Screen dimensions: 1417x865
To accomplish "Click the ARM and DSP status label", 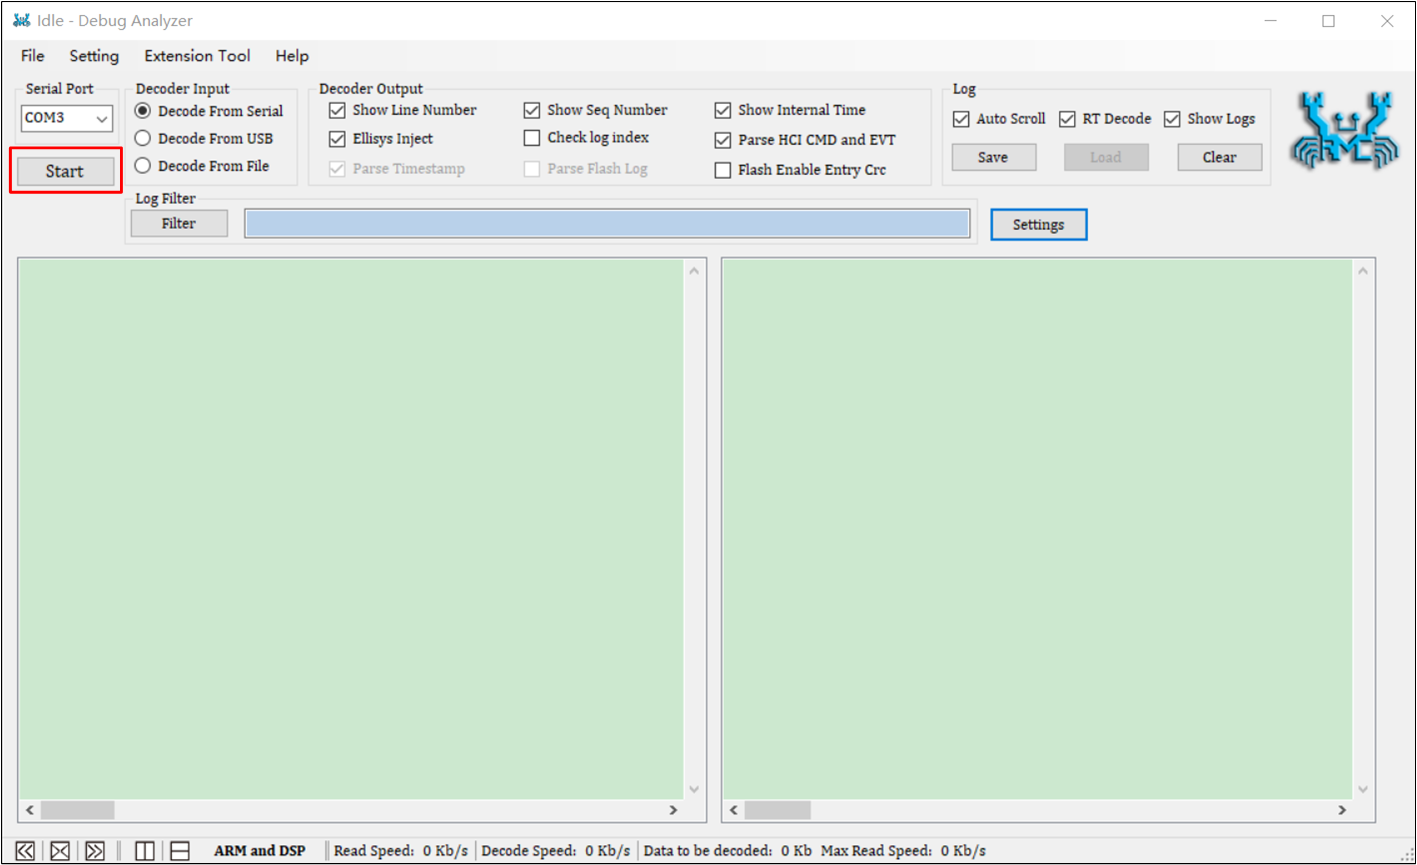I will pyautogui.click(x=260, y=851).
